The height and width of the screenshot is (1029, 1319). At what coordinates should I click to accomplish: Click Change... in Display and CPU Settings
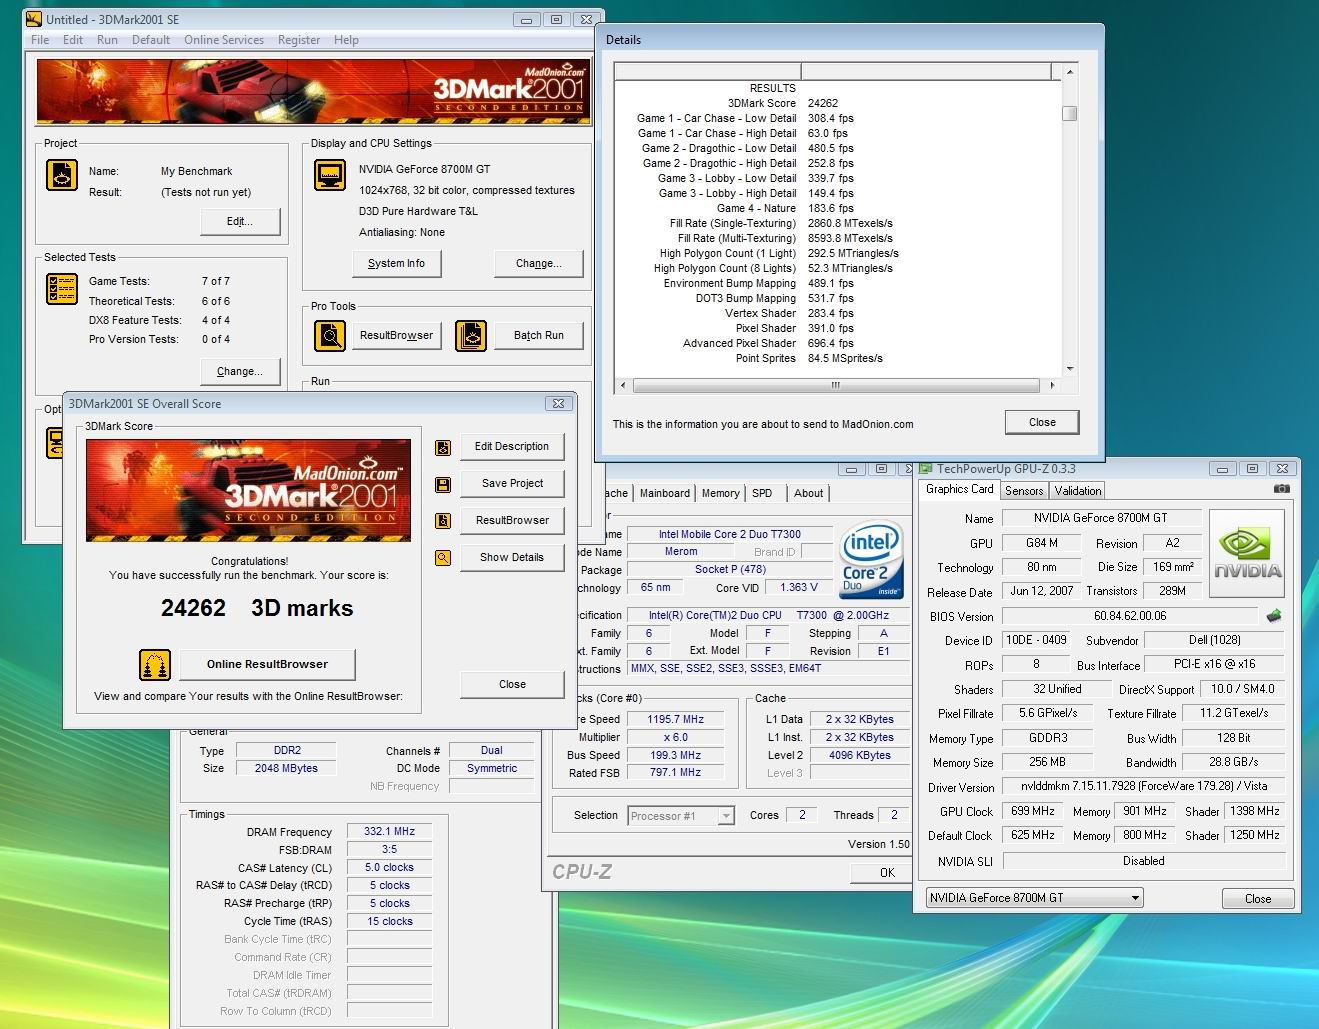coord(538,263)
